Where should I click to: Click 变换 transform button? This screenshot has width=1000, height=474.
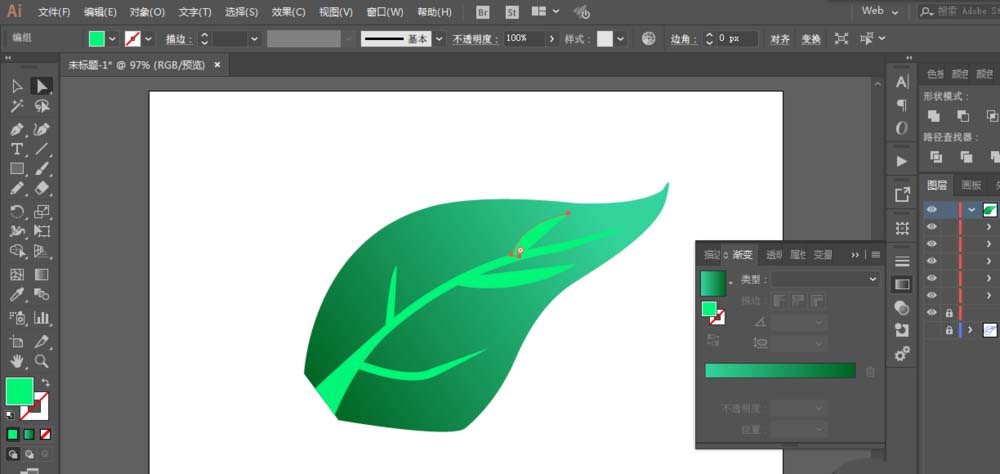pos(811,39)
